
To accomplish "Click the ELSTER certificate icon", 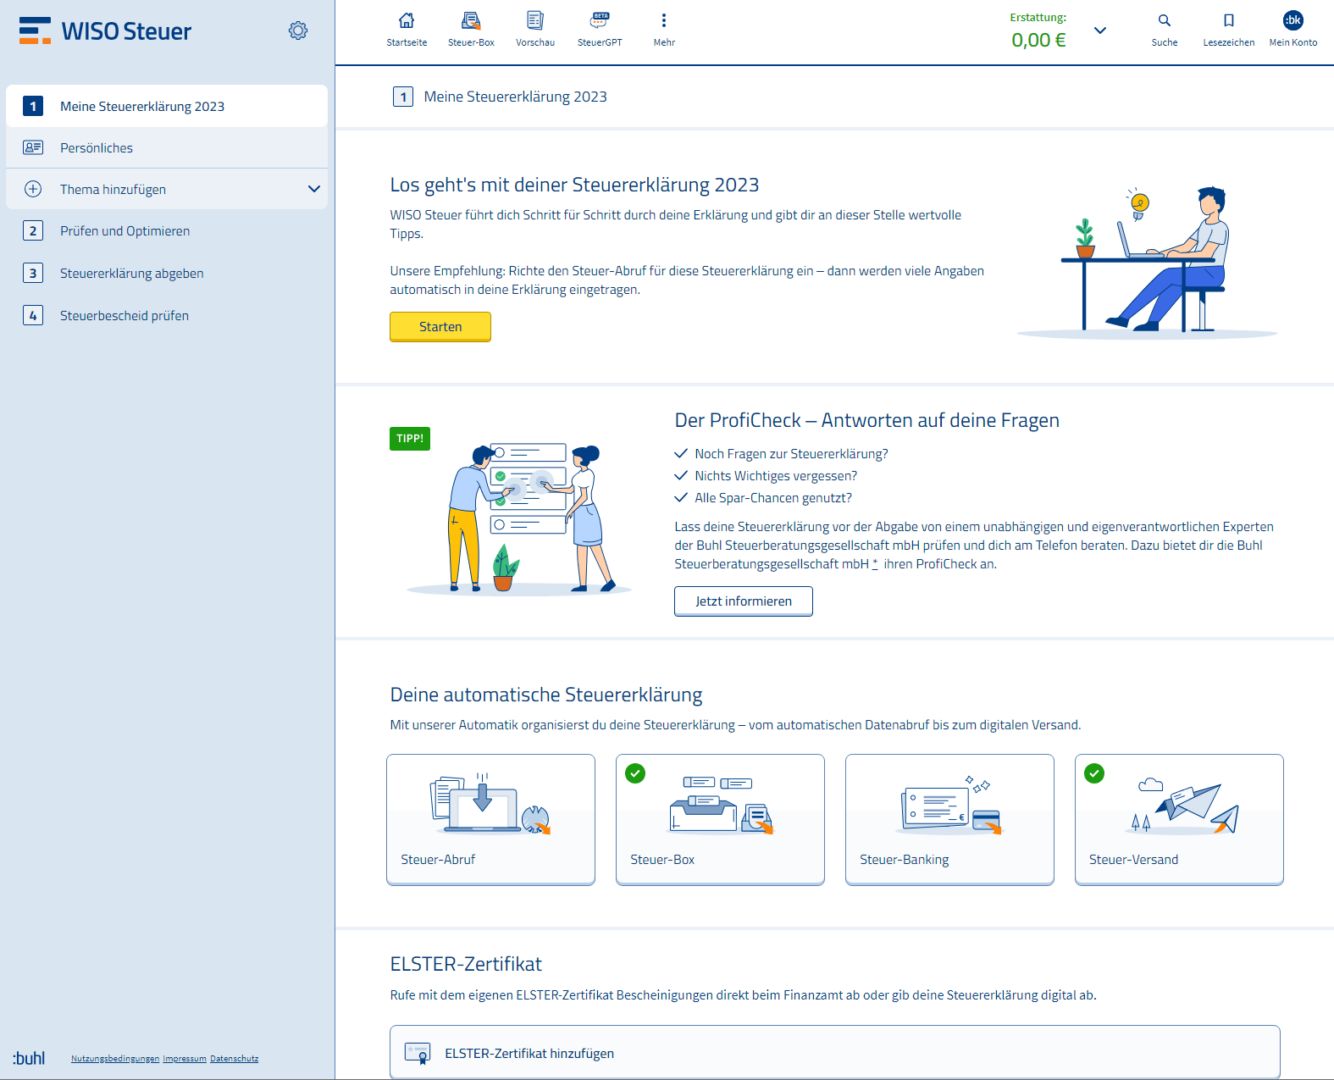I will coord(417,1053).
